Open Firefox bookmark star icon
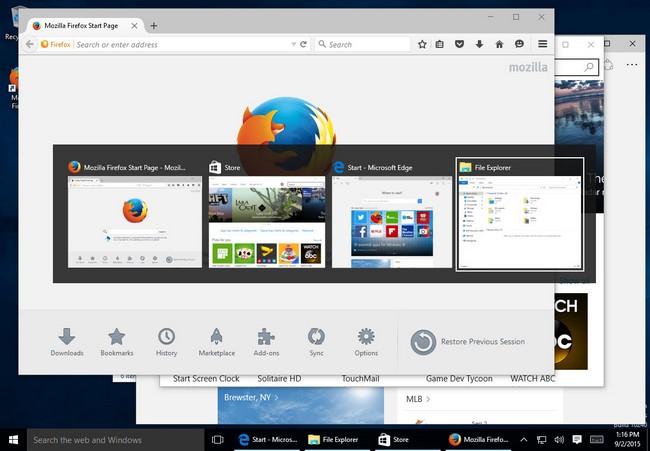This screenshot has width=650, height=451. coord(422,44)
